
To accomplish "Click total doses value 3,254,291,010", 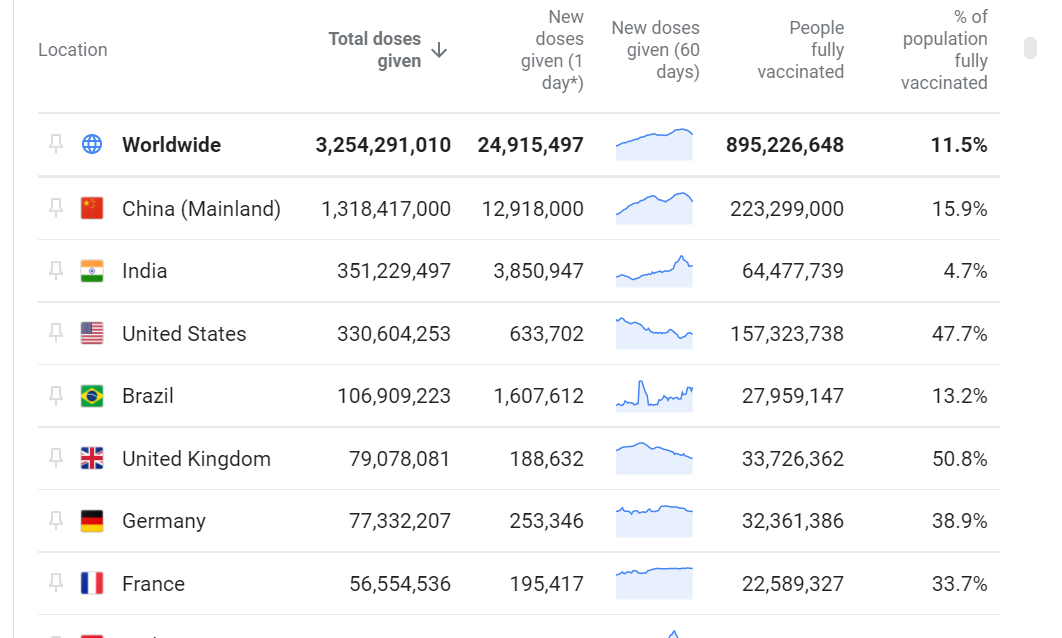I will 383,144.
